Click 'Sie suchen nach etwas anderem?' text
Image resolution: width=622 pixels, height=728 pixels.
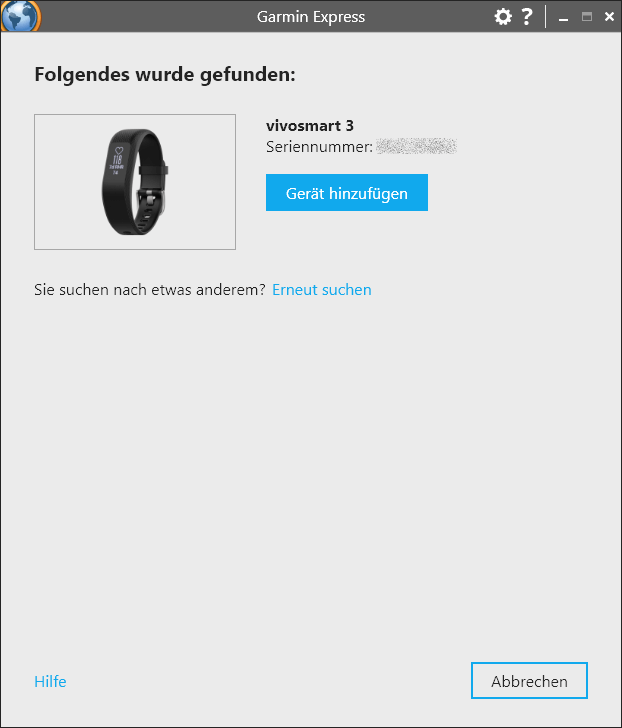[149, 290]
